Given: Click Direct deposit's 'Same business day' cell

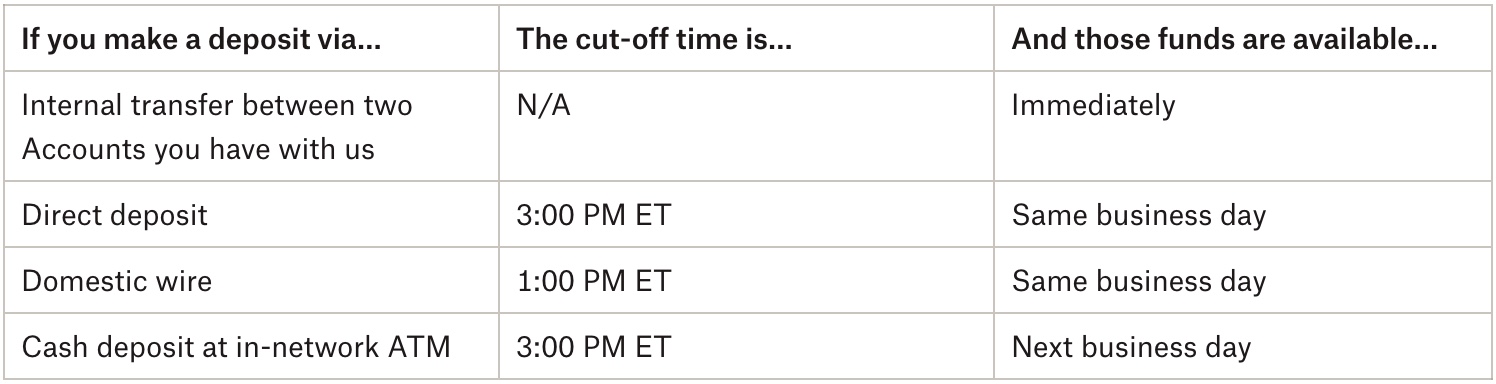Looking at the screenshot, I should [1139, 214].
